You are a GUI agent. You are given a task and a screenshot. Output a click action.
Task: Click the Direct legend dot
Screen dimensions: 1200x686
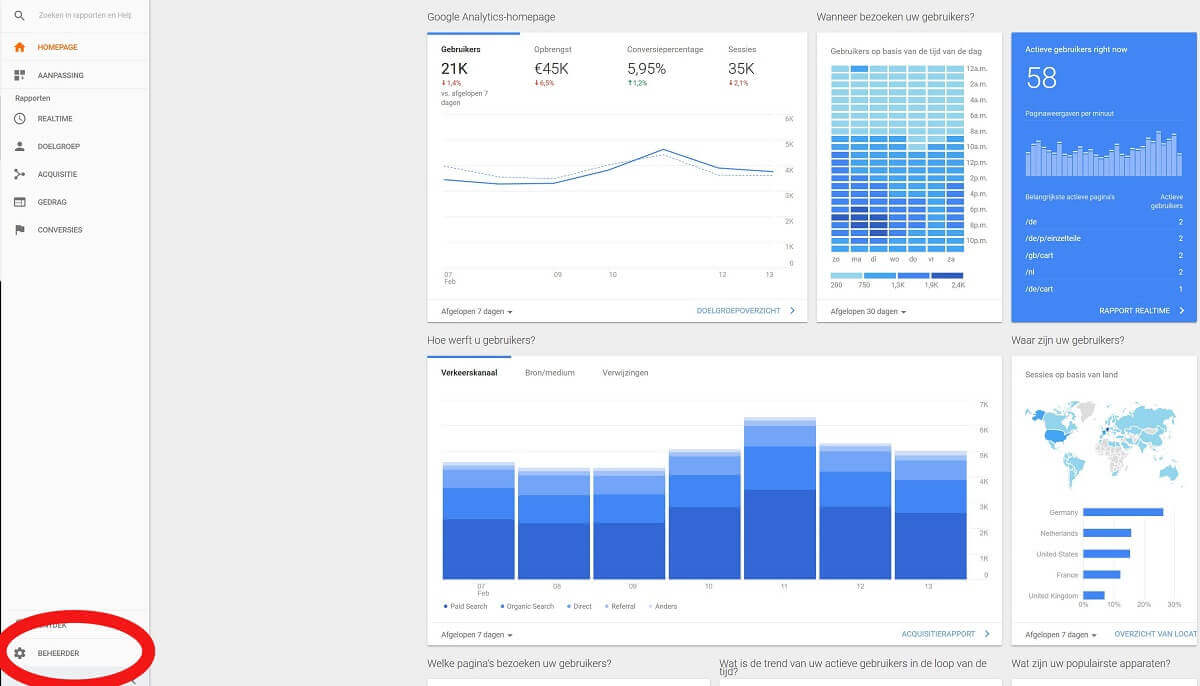coord(569,606)
